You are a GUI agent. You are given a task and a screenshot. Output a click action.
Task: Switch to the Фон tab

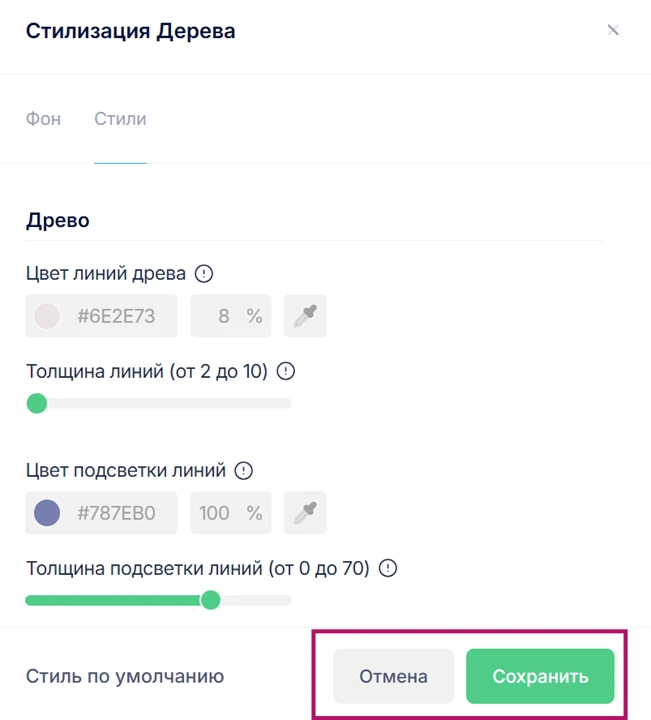(43, 119)
